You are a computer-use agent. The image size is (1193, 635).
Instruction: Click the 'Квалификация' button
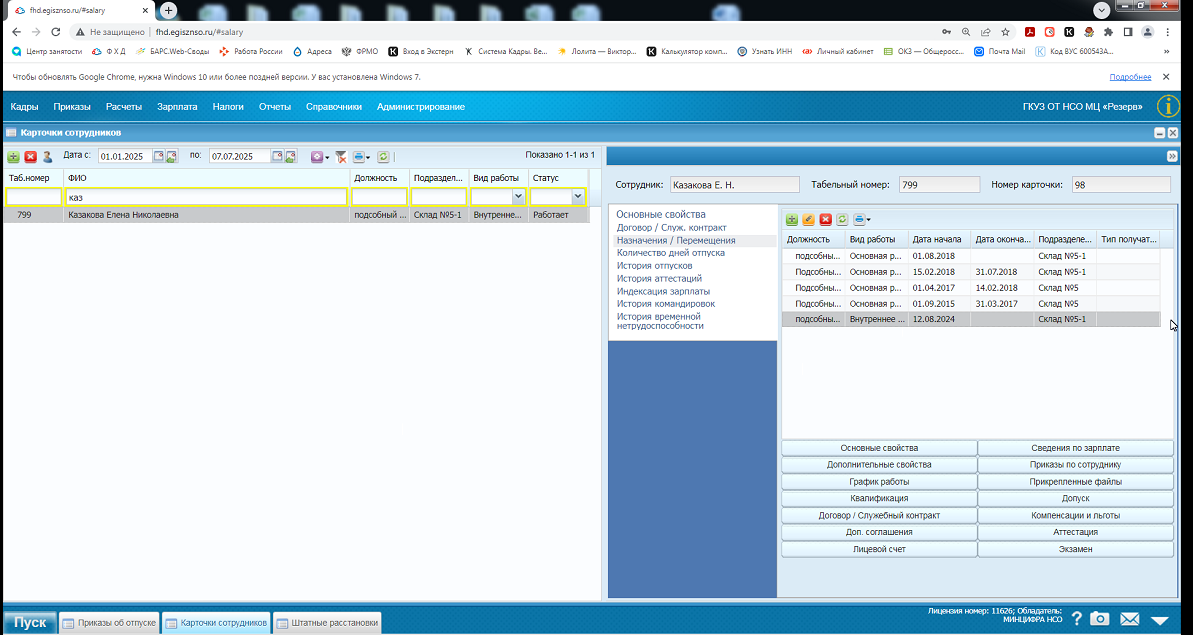879,498
